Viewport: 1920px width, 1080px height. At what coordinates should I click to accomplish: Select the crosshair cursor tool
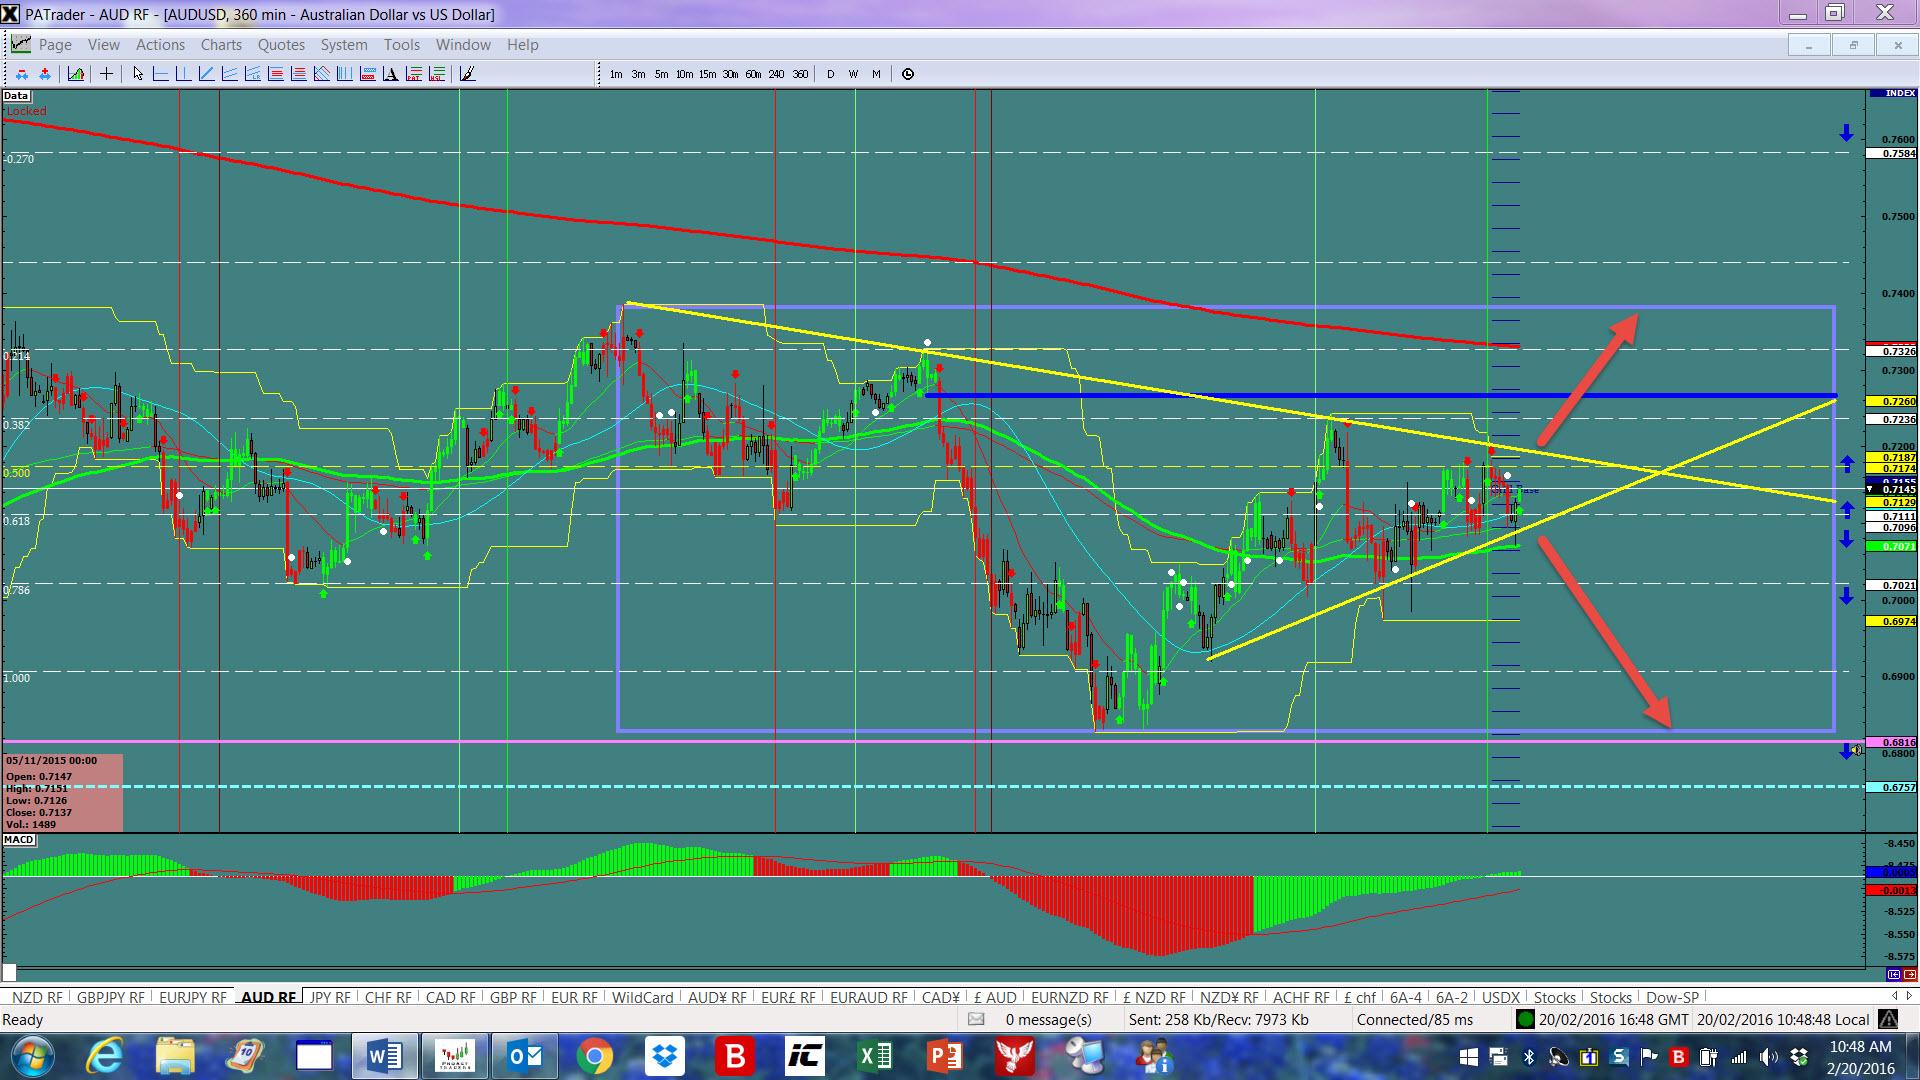pos(106,74)
